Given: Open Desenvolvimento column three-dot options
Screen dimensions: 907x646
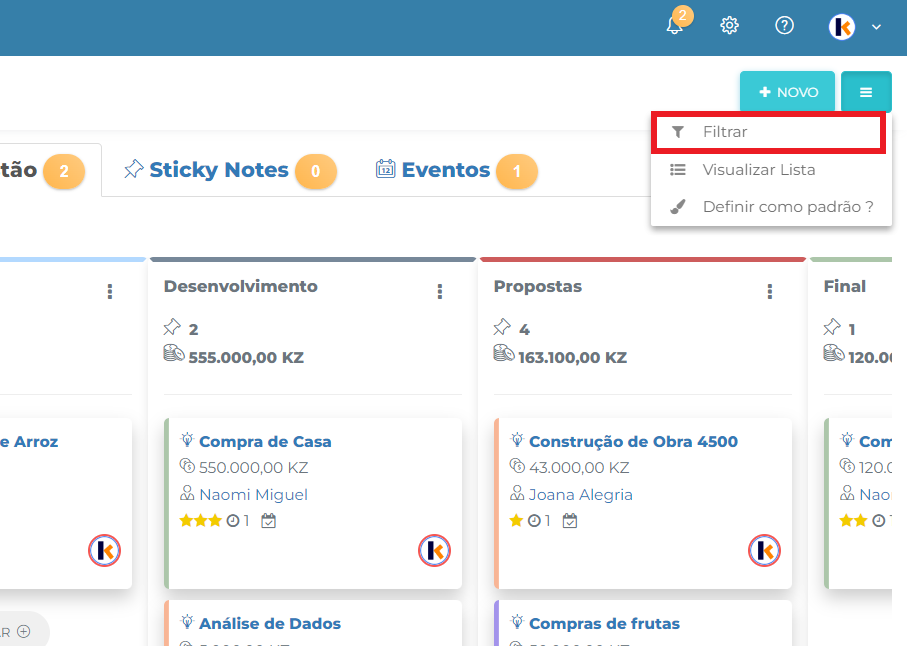Looking at the screenshot, I should coord(440,291).
